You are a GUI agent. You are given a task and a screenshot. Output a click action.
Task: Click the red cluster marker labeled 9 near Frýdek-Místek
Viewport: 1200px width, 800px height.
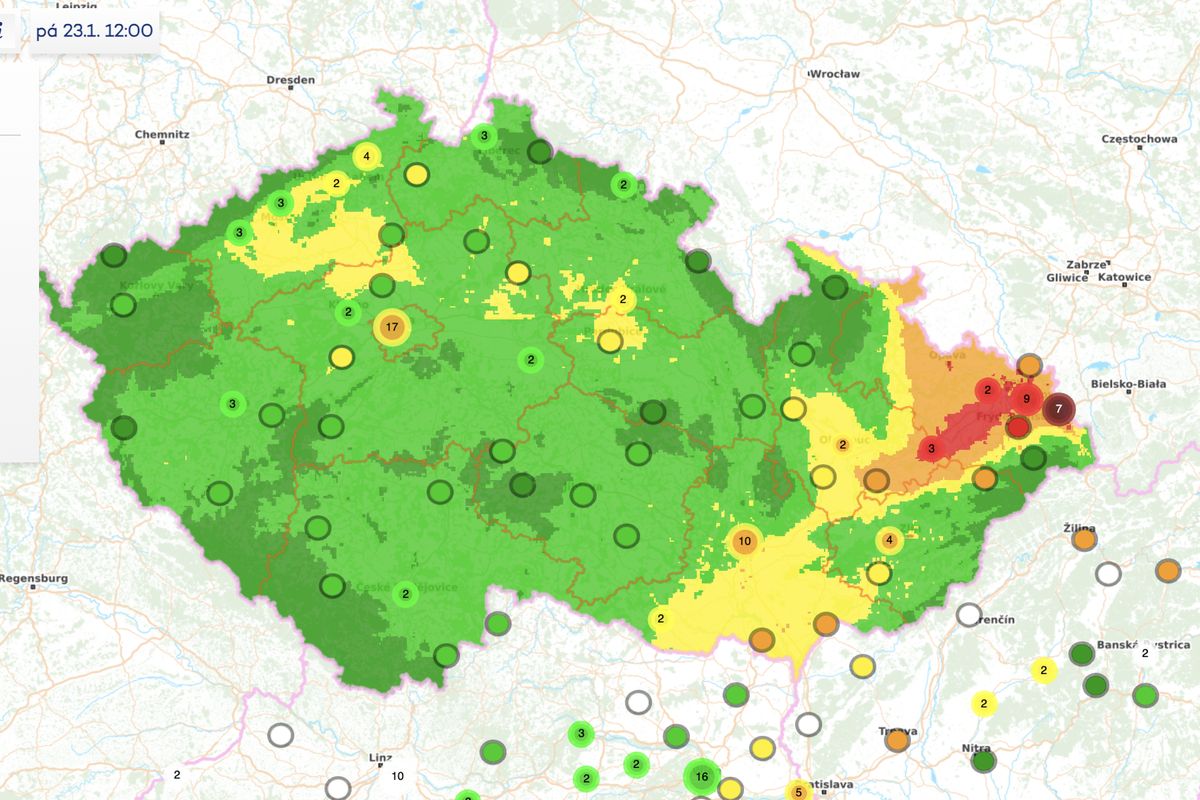click(x=1025, y=397)
